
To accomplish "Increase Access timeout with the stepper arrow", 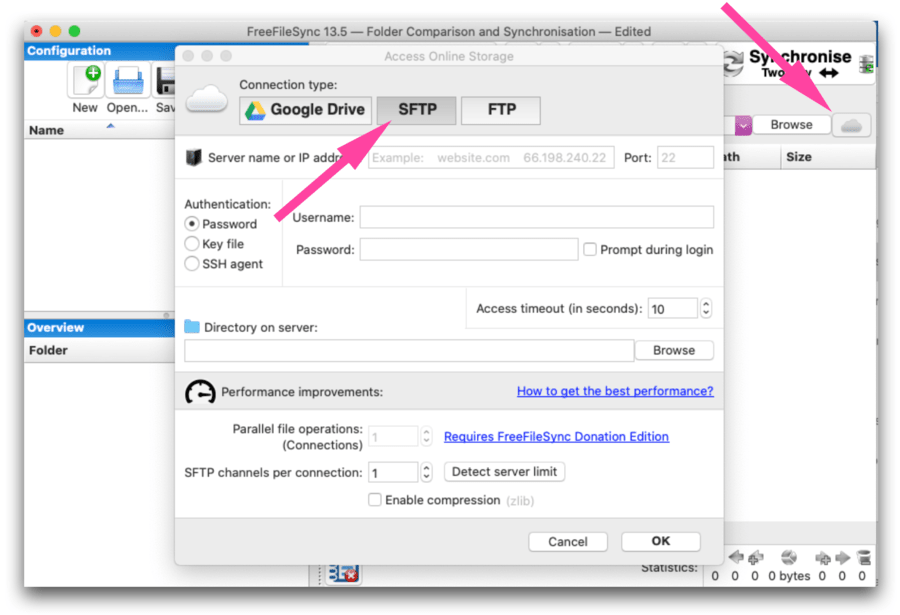I will (707, 303).
